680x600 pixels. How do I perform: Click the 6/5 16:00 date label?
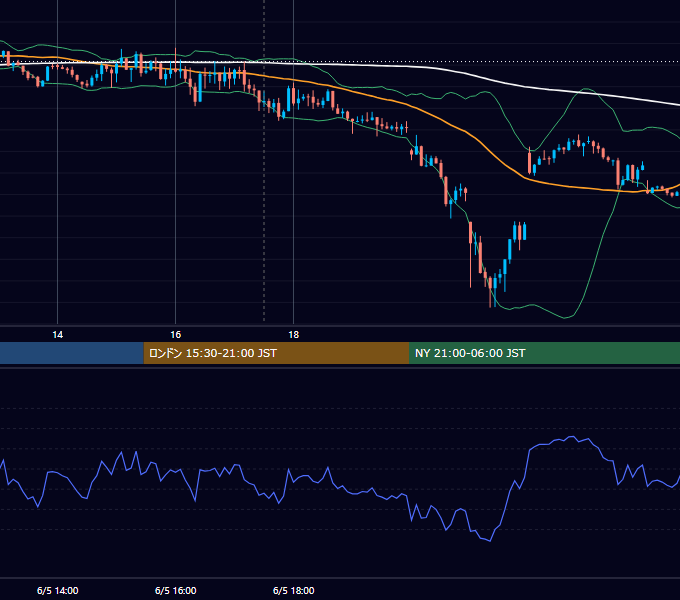click(x=176, y=590)
